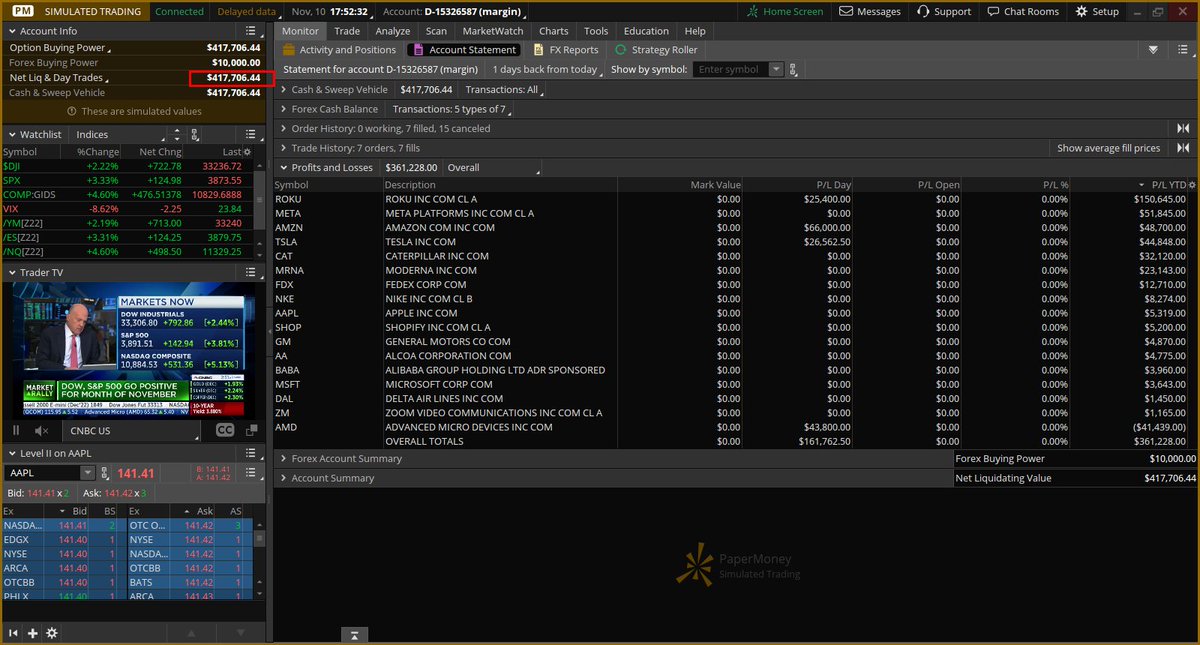Open Activity and Positions subtab

[x=340, y=50]
